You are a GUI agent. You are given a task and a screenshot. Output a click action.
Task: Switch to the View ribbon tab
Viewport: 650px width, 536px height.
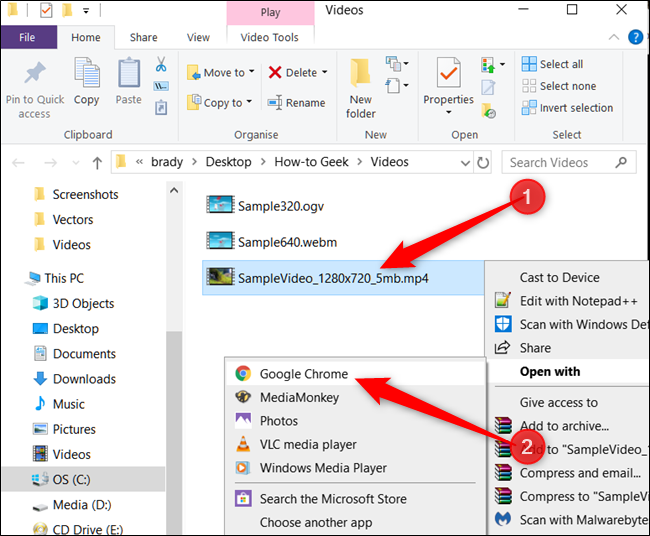(198, 37)
